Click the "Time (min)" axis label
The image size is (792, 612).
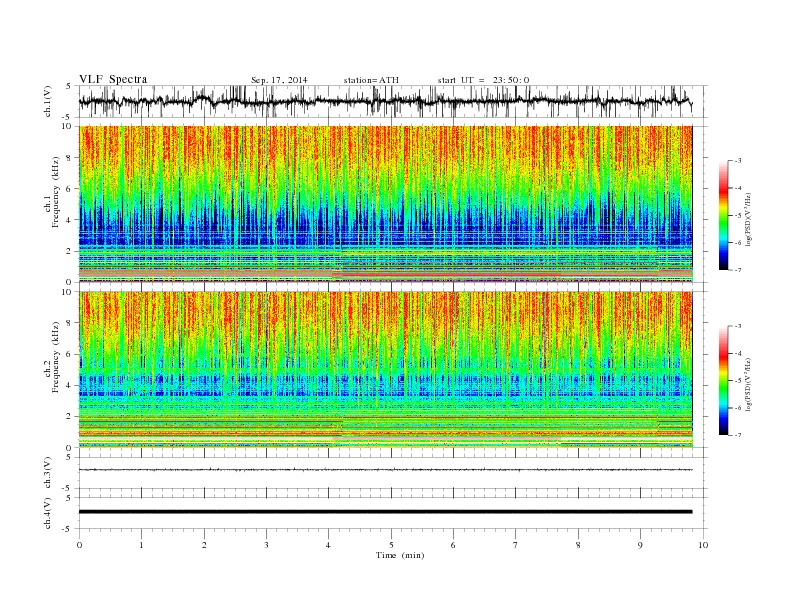400,555
